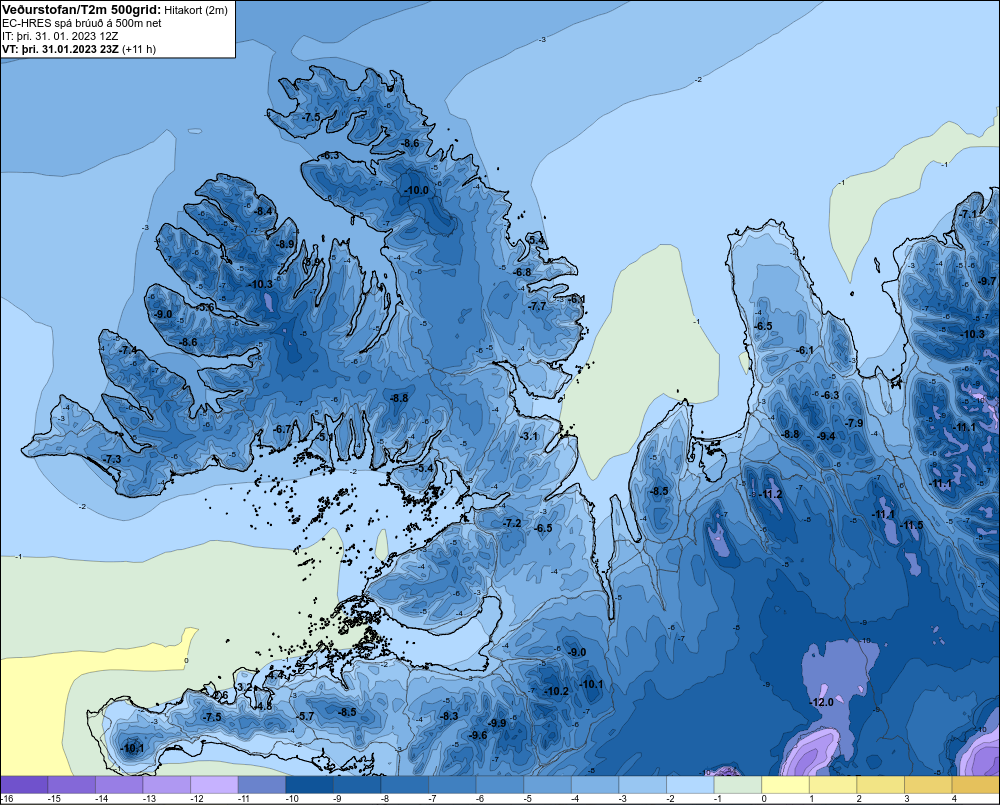Click the '-7.3' temperature label
1000x805 pixels.
[x=112, y=459]
